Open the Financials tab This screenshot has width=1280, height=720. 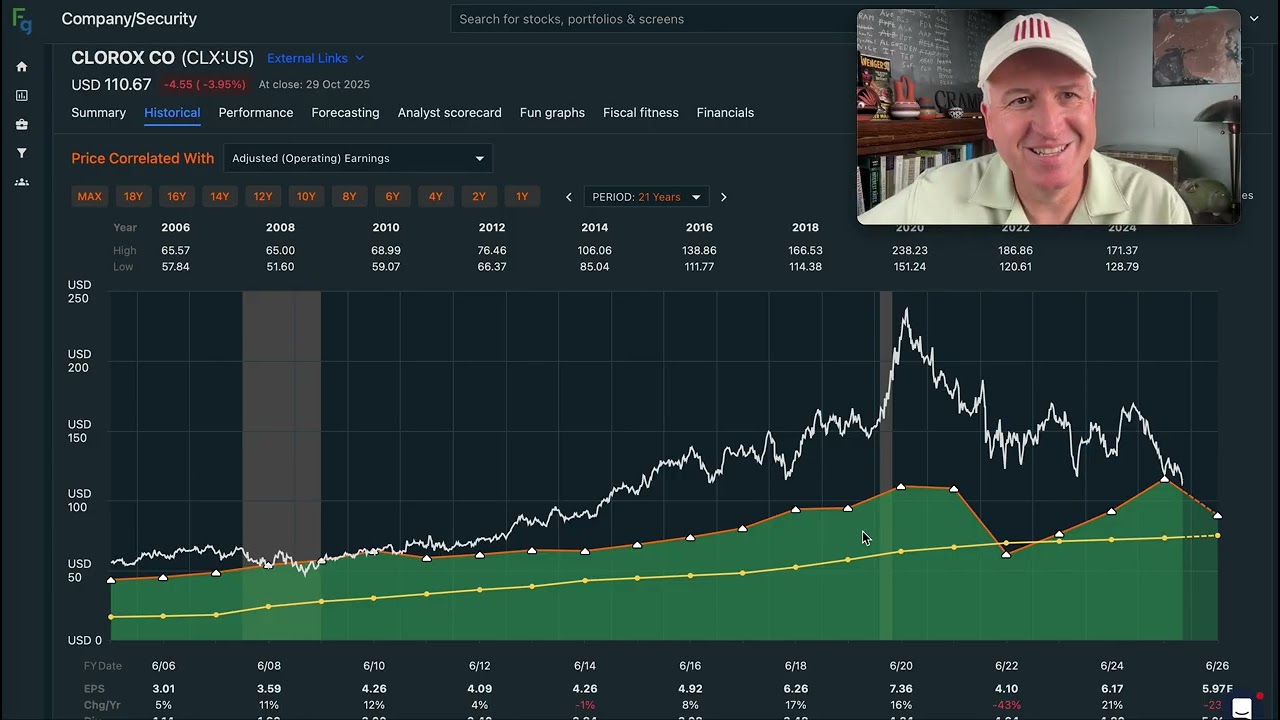tap(725, 113)
